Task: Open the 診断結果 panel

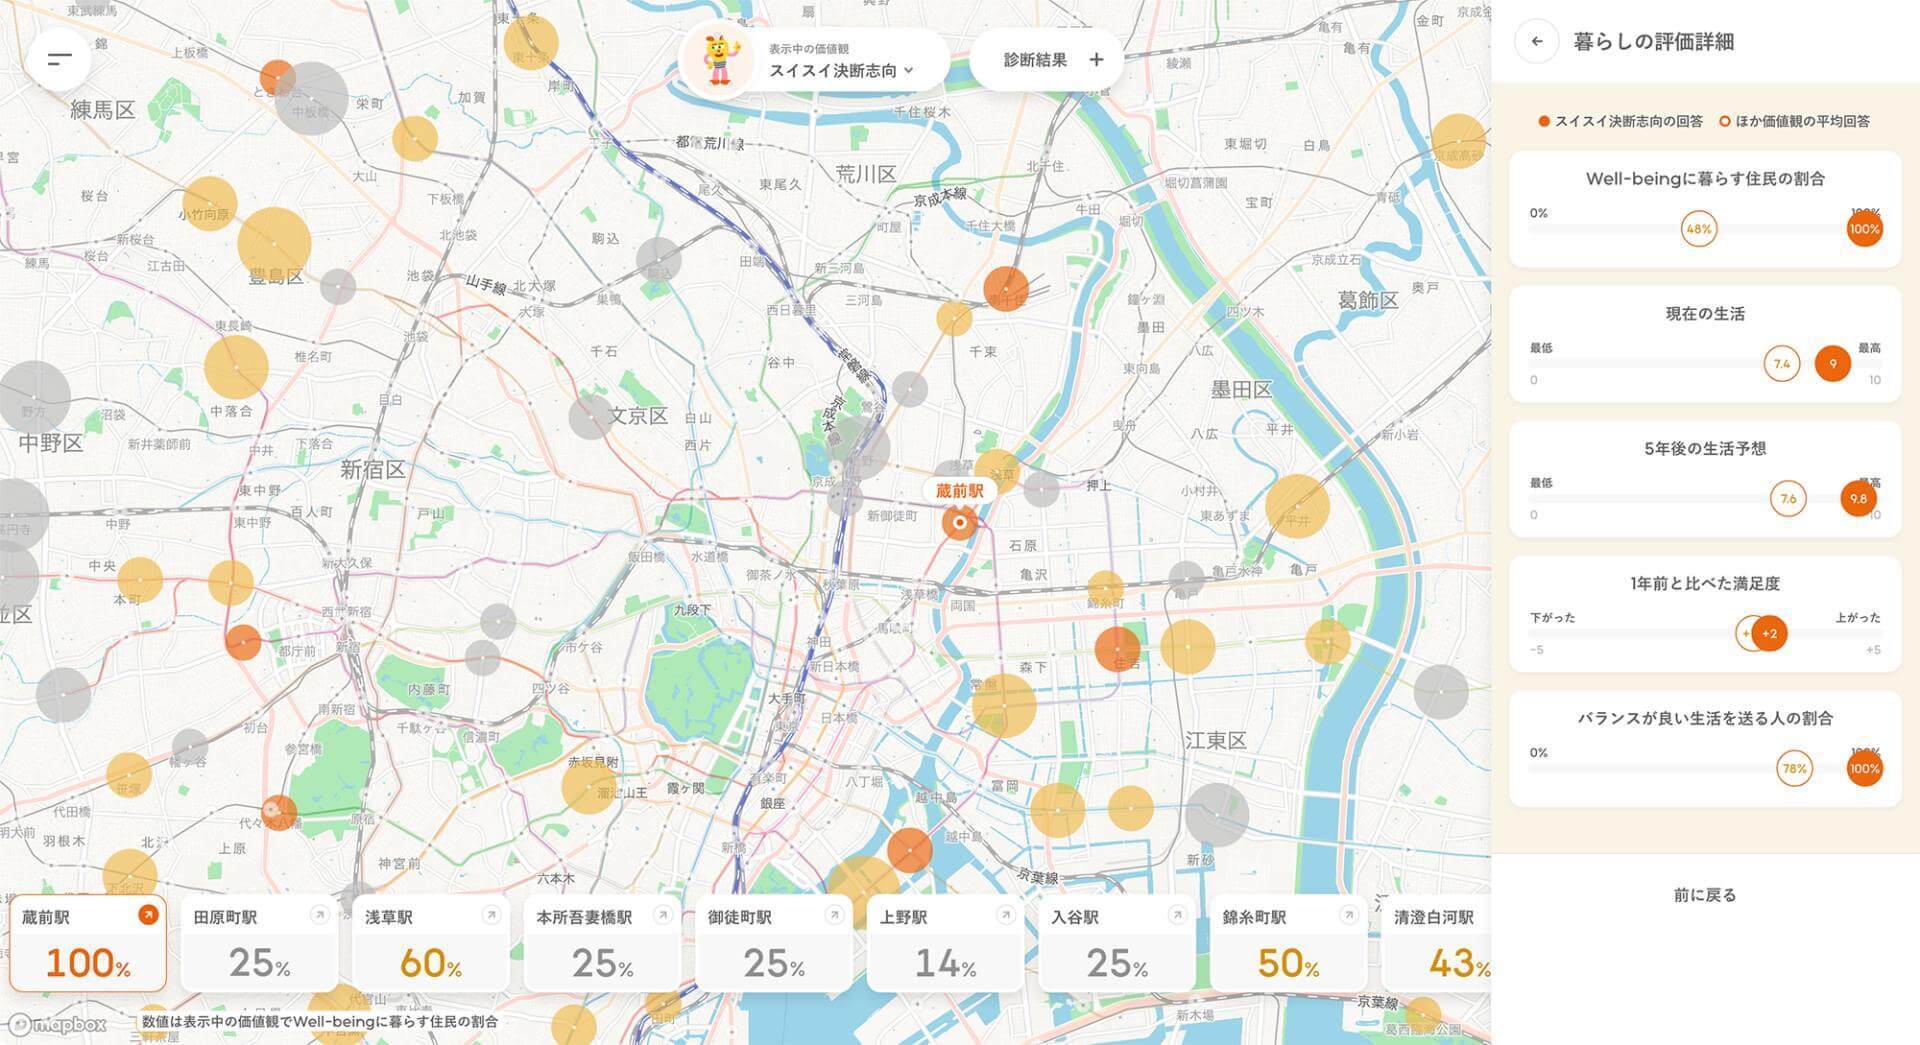Action: coord(1036,60)
